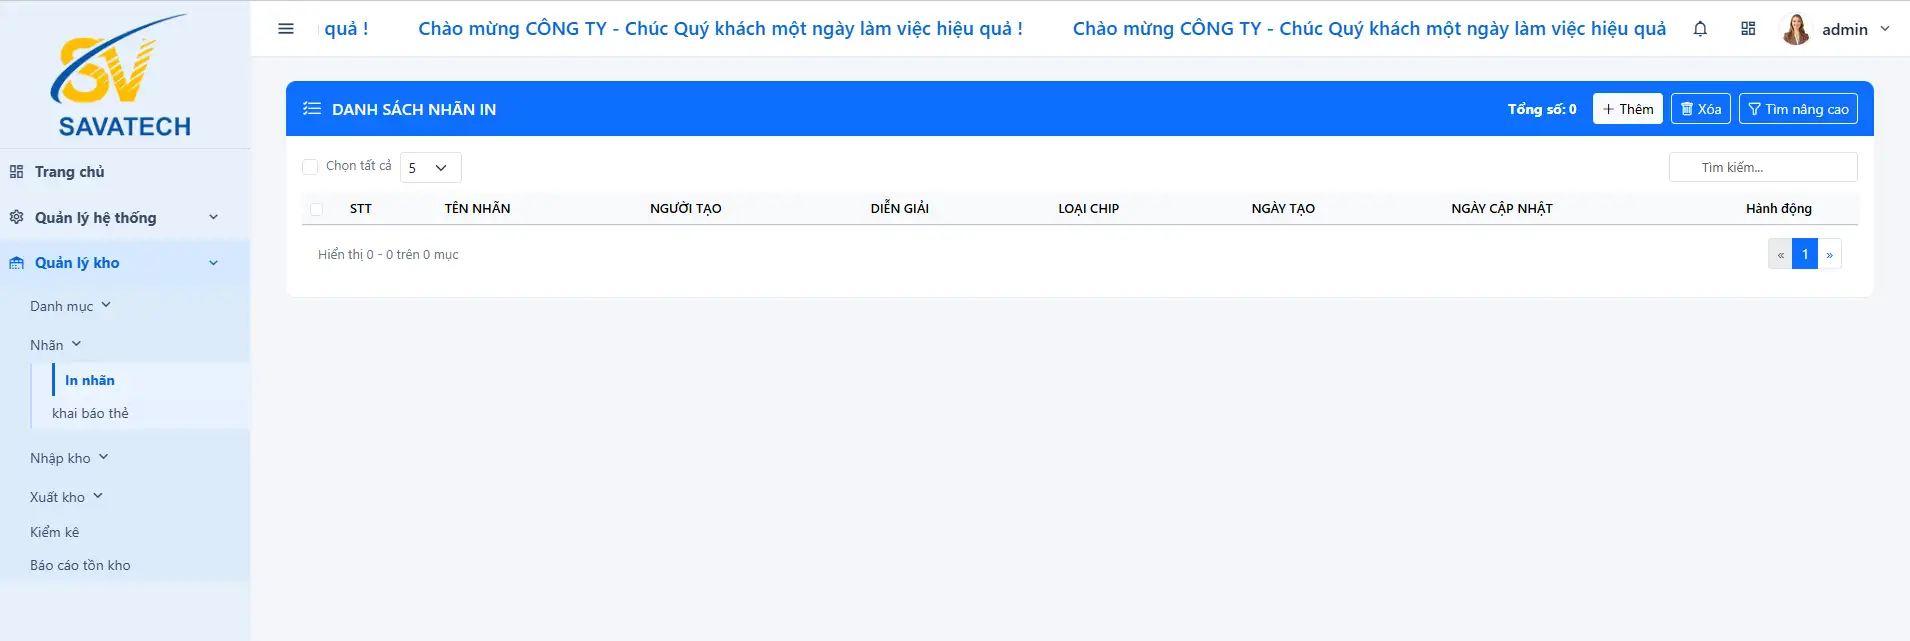
Task: Click the Quản lý kho warehouse icon
Action: click(16, 263)
